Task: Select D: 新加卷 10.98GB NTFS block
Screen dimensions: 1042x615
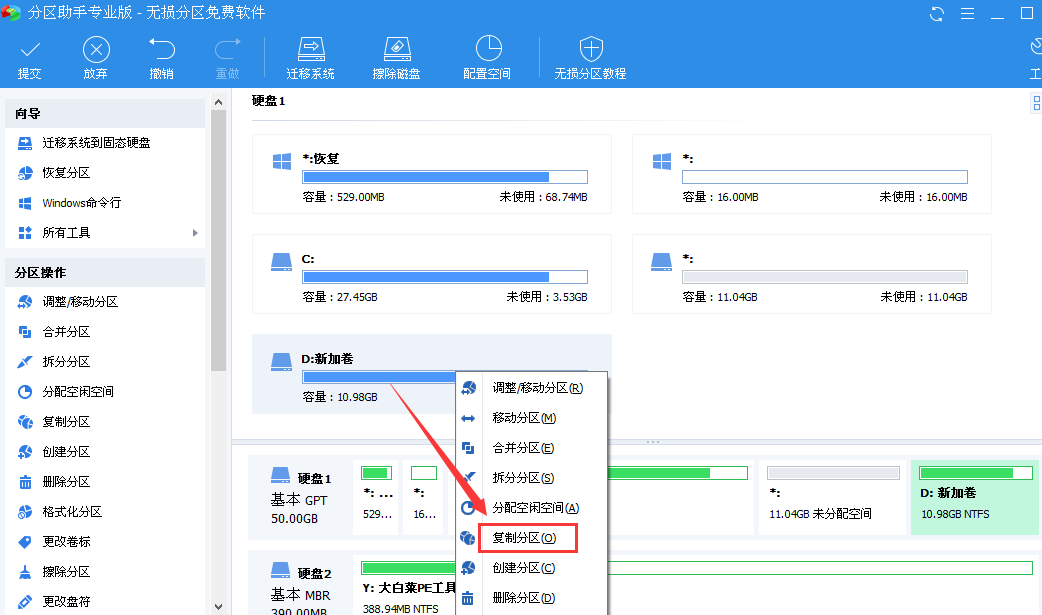Action: [974, 497]
